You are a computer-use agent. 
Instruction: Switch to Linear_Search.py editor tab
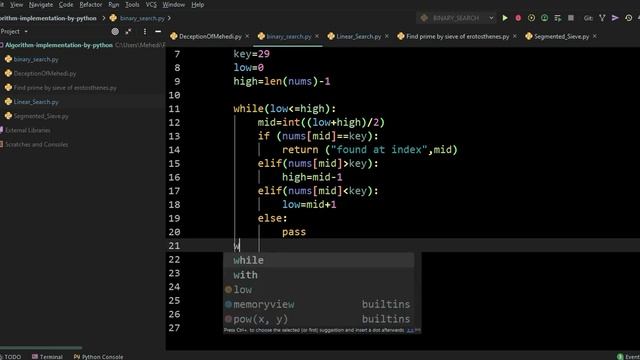(358, 36)
